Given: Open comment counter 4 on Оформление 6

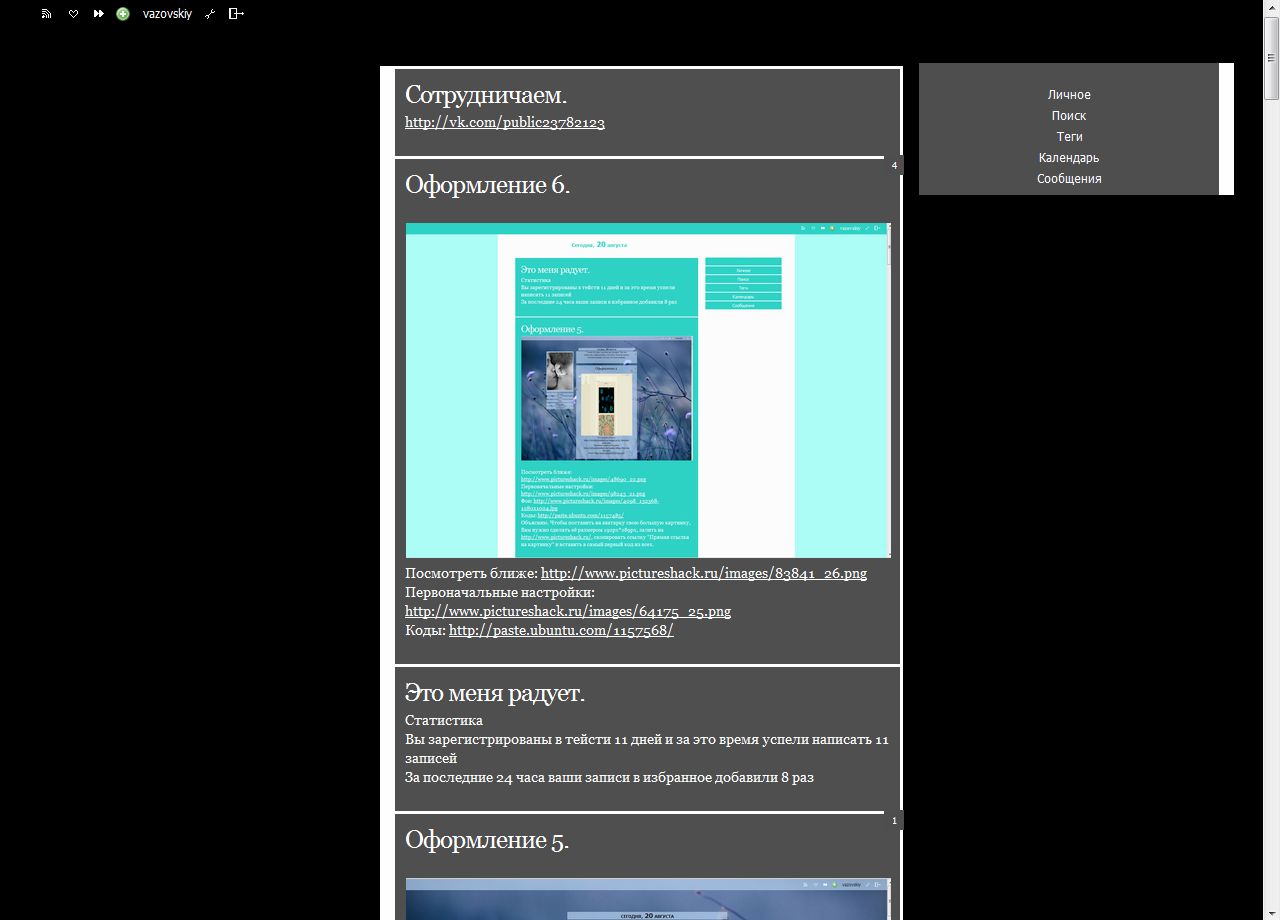Looking at the screenshot, I should (894, 165).
